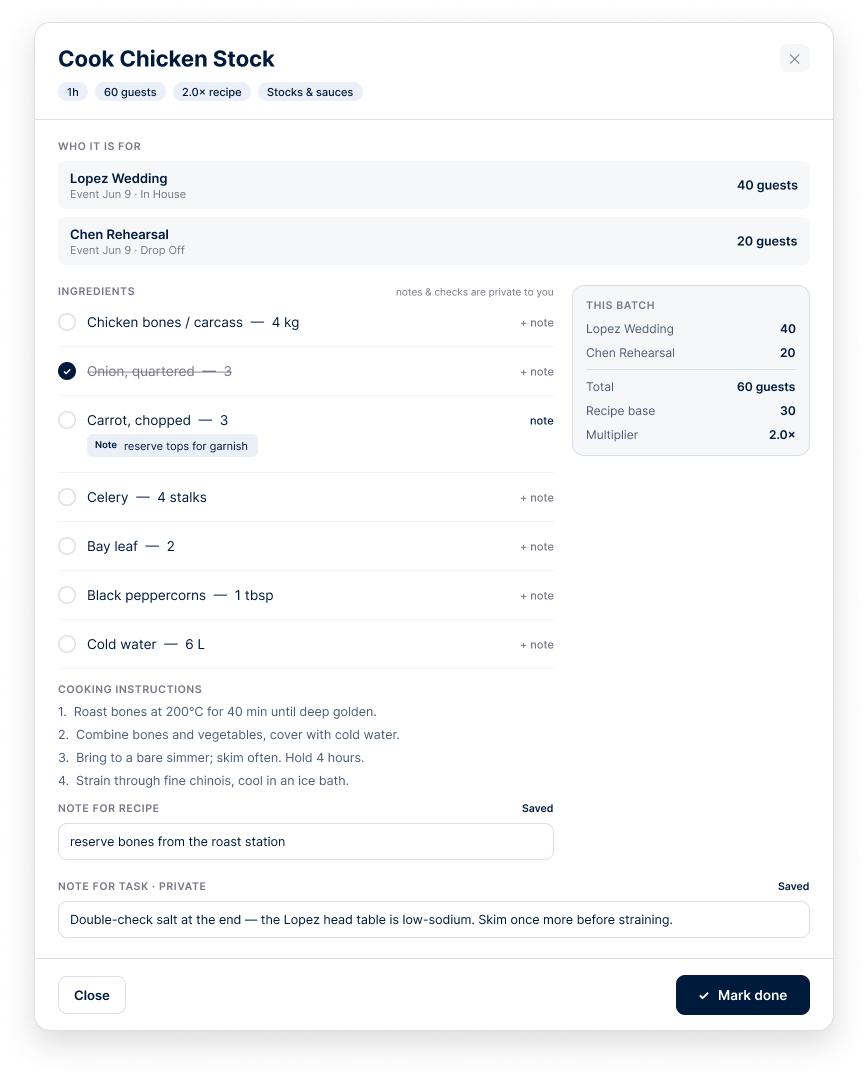Open the Chen Rehearsal event row

[x=433, y=241]
